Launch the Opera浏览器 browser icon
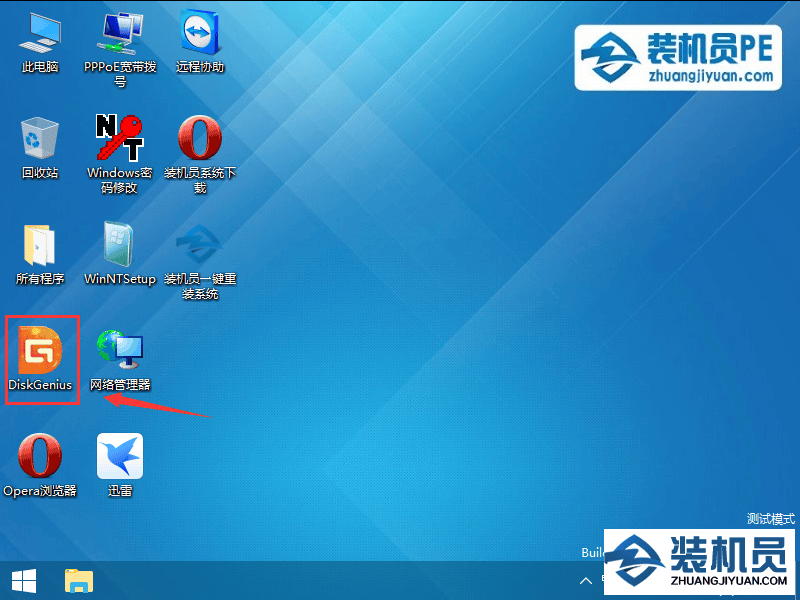The width and height of the screenshot is (800, 600). [40, 465]
